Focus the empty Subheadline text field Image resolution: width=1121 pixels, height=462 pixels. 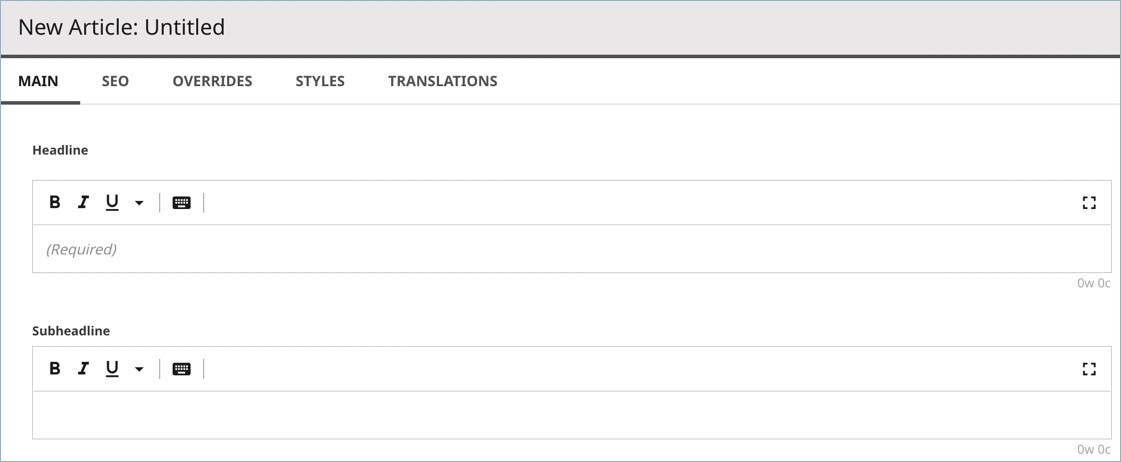[x=572, y=415]
